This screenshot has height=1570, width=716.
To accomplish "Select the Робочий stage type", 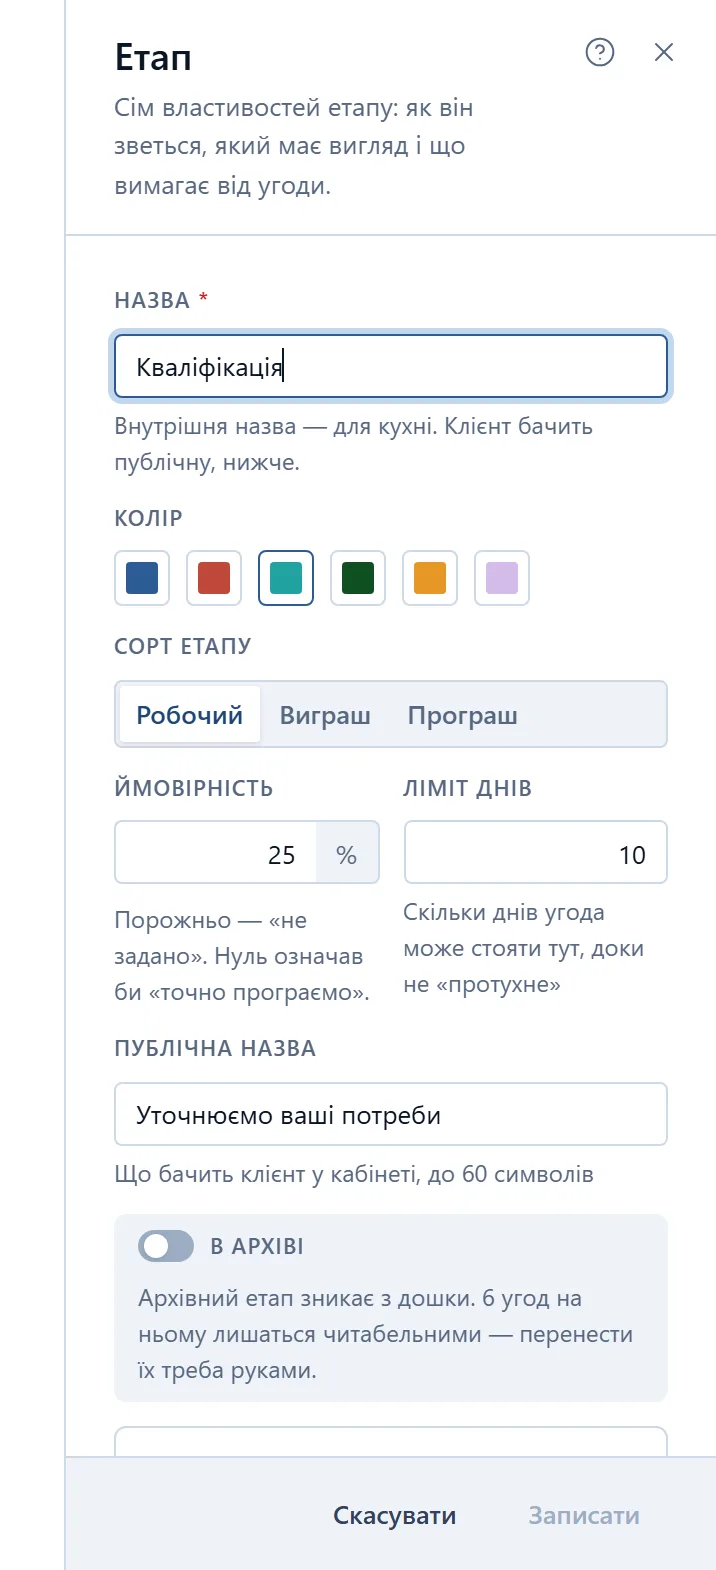I will [190, 715].
